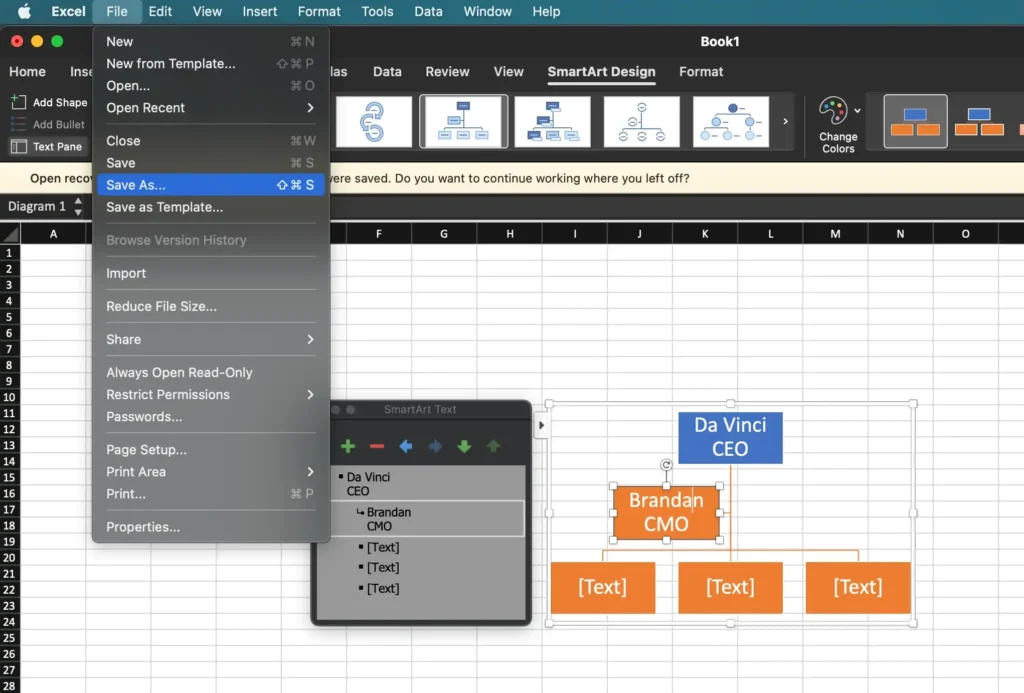
Task: Open the Help menu
Action: pyautogui.click(x=546, y=11)
